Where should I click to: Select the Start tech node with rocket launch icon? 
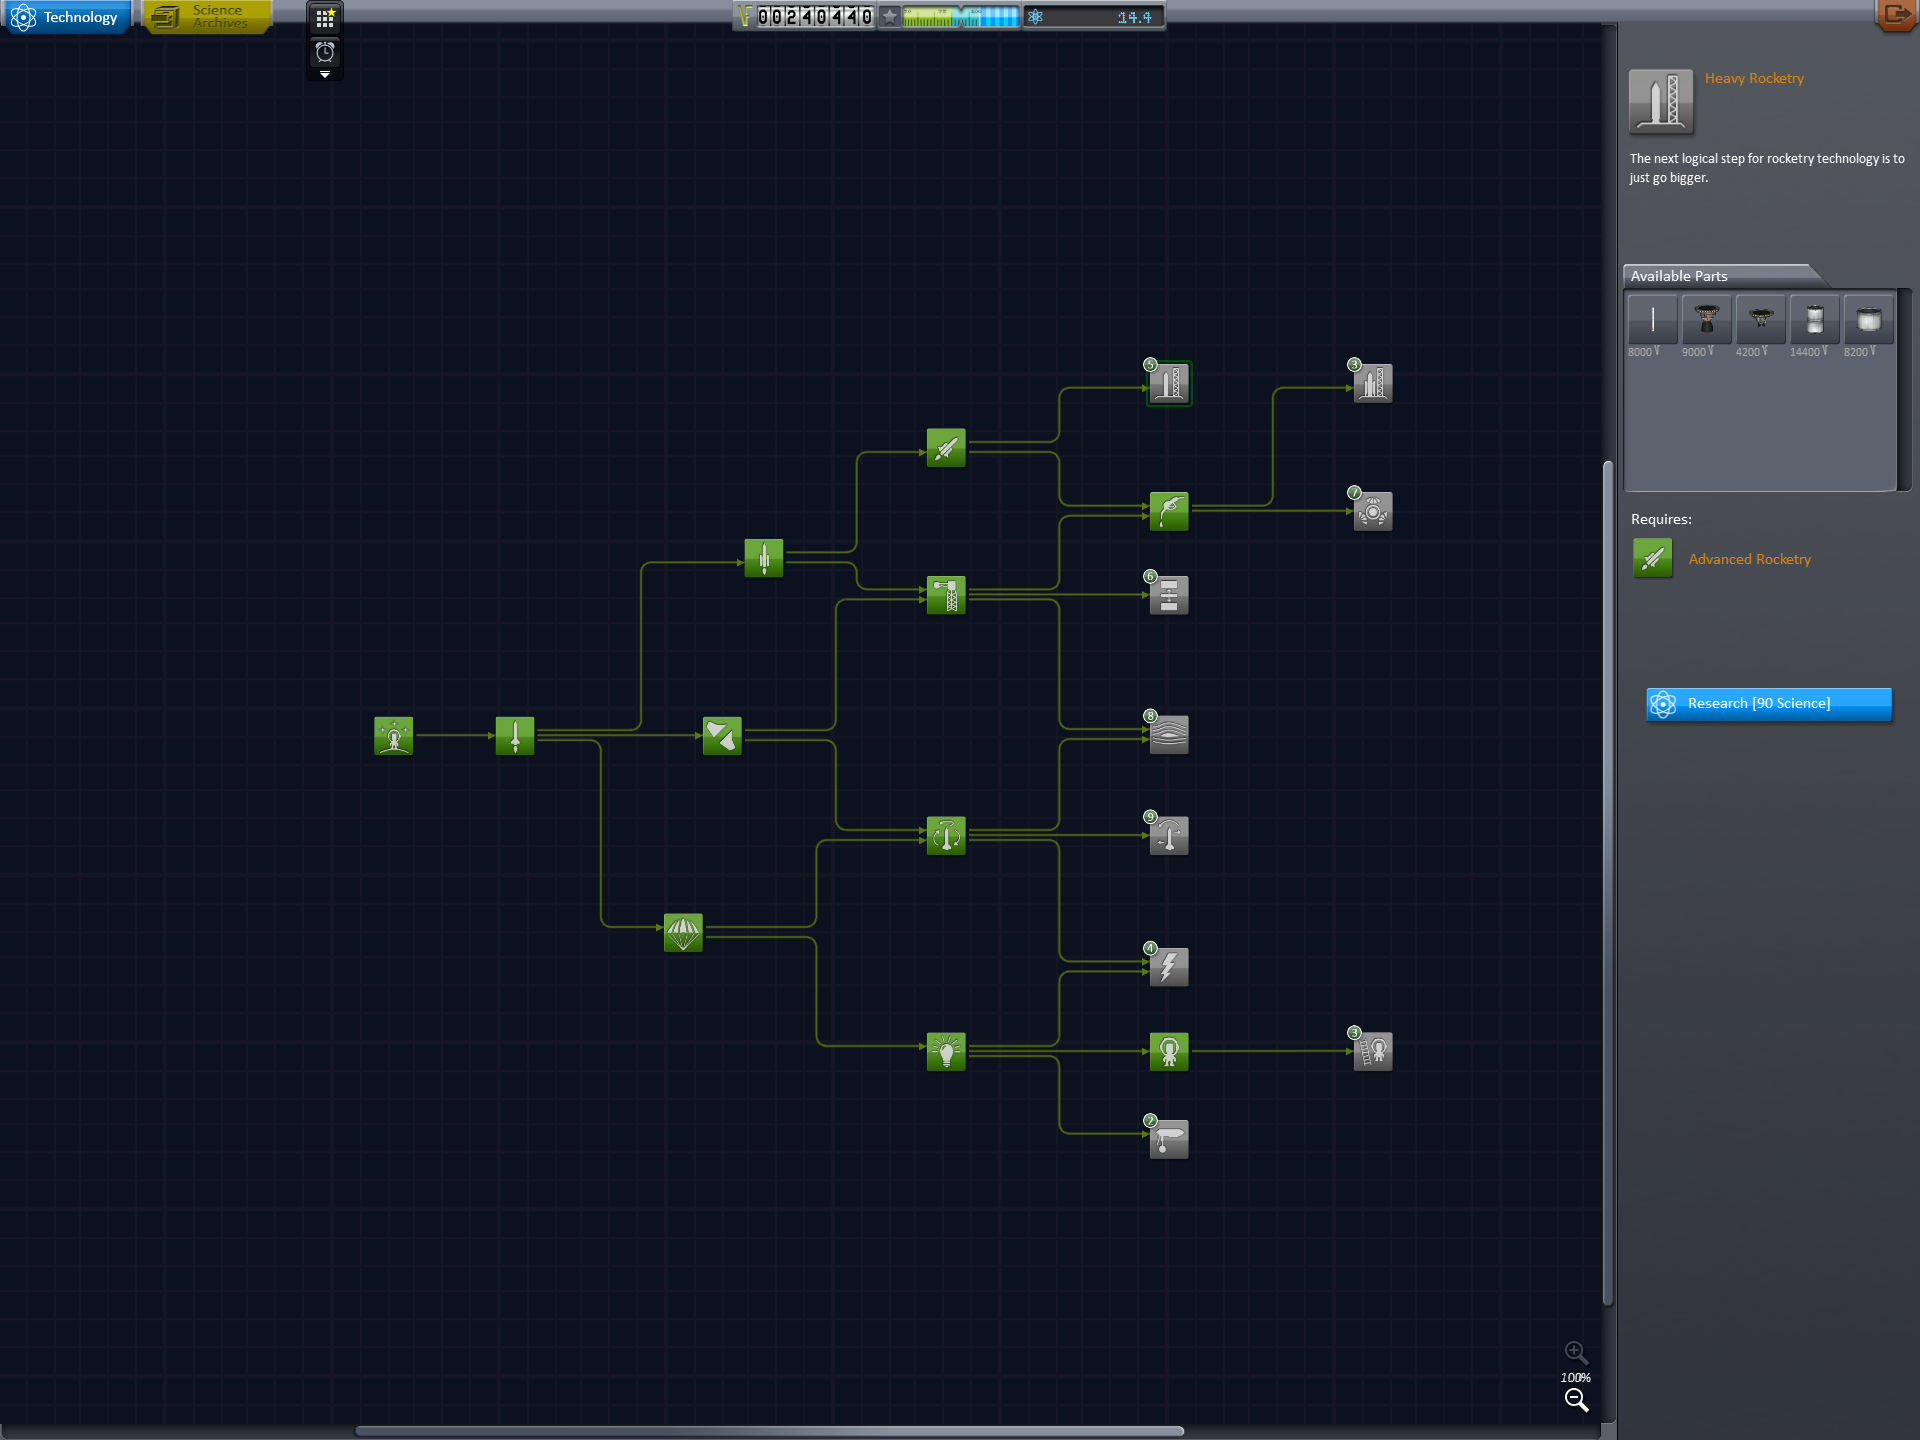[393, 736]
